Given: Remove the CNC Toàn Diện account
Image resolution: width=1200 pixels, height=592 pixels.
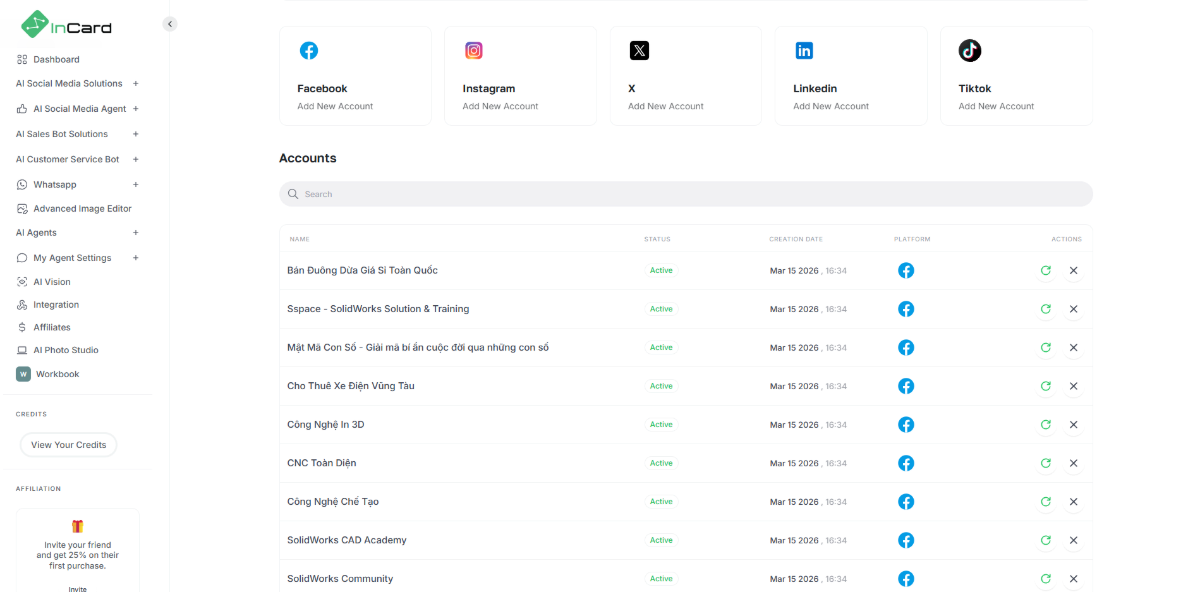Looking at the screenshot, I should pos(1073,463).
